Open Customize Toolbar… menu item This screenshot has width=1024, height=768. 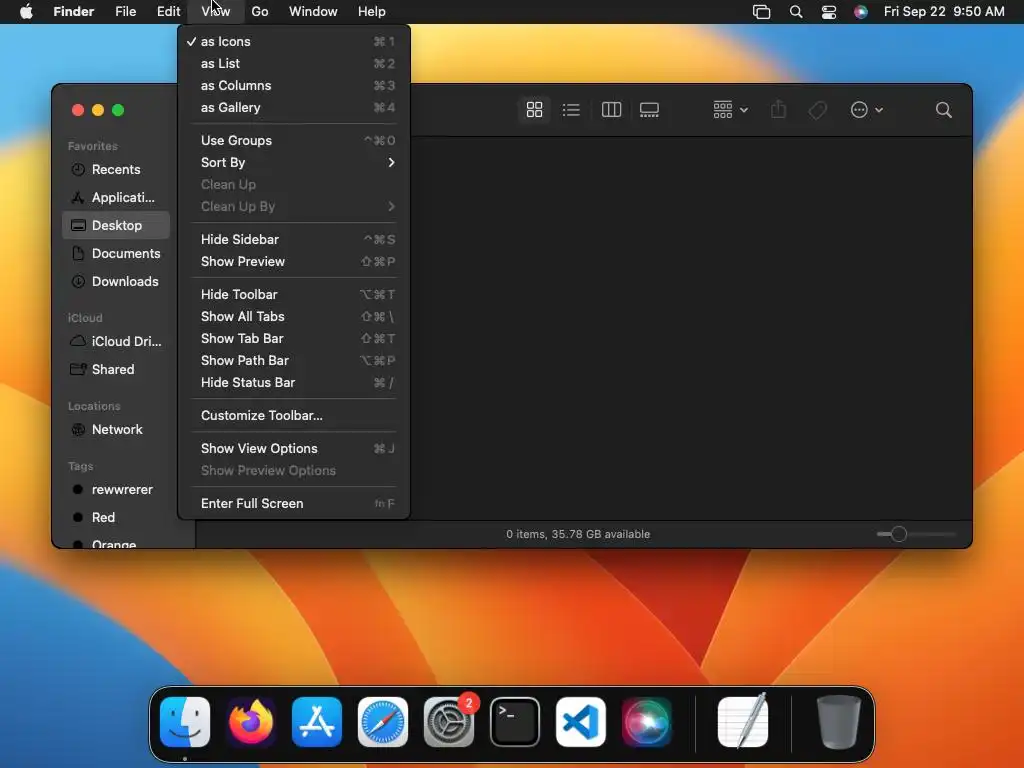click(x=294, y=416)
